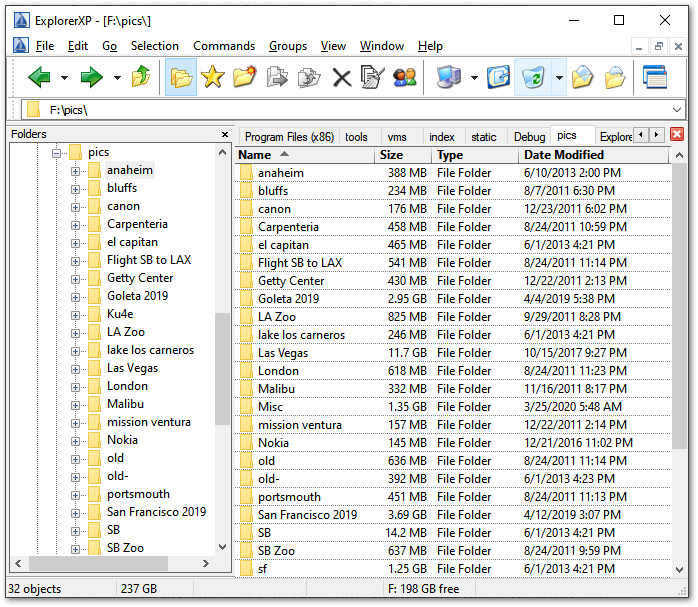Screen dimensions: 698x607
Task: Switch to the Program Files (x86) tab
Action: (289, 137)
